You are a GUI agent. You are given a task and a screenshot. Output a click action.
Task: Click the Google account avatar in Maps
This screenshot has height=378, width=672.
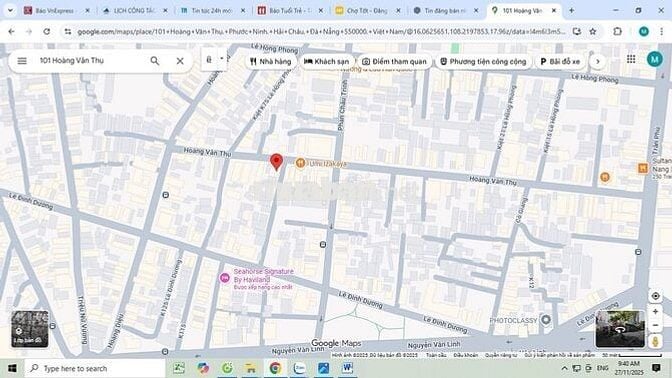pos(654,59)
